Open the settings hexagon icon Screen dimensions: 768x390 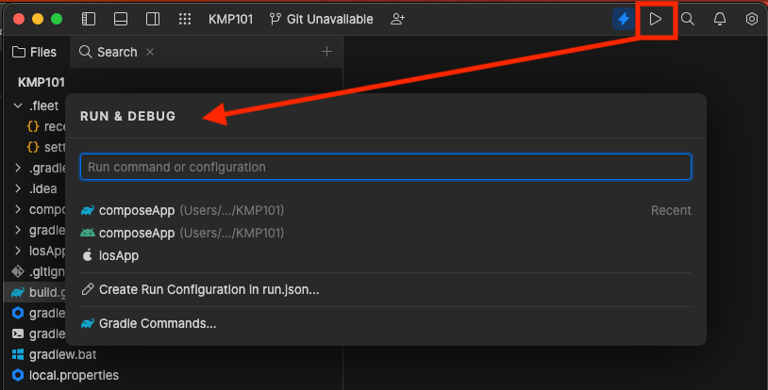(x=751, y=19)
